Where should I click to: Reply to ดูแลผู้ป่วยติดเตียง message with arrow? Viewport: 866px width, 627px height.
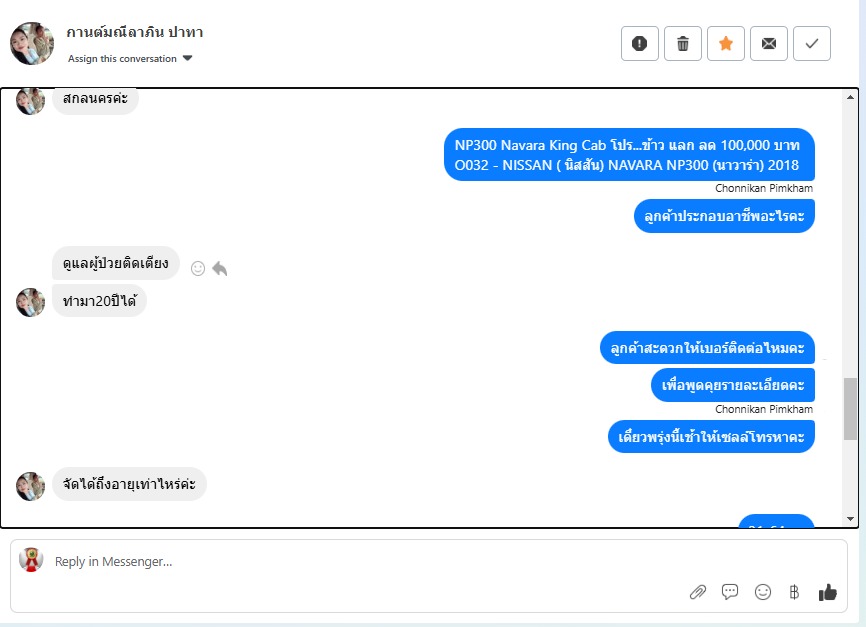220,268
